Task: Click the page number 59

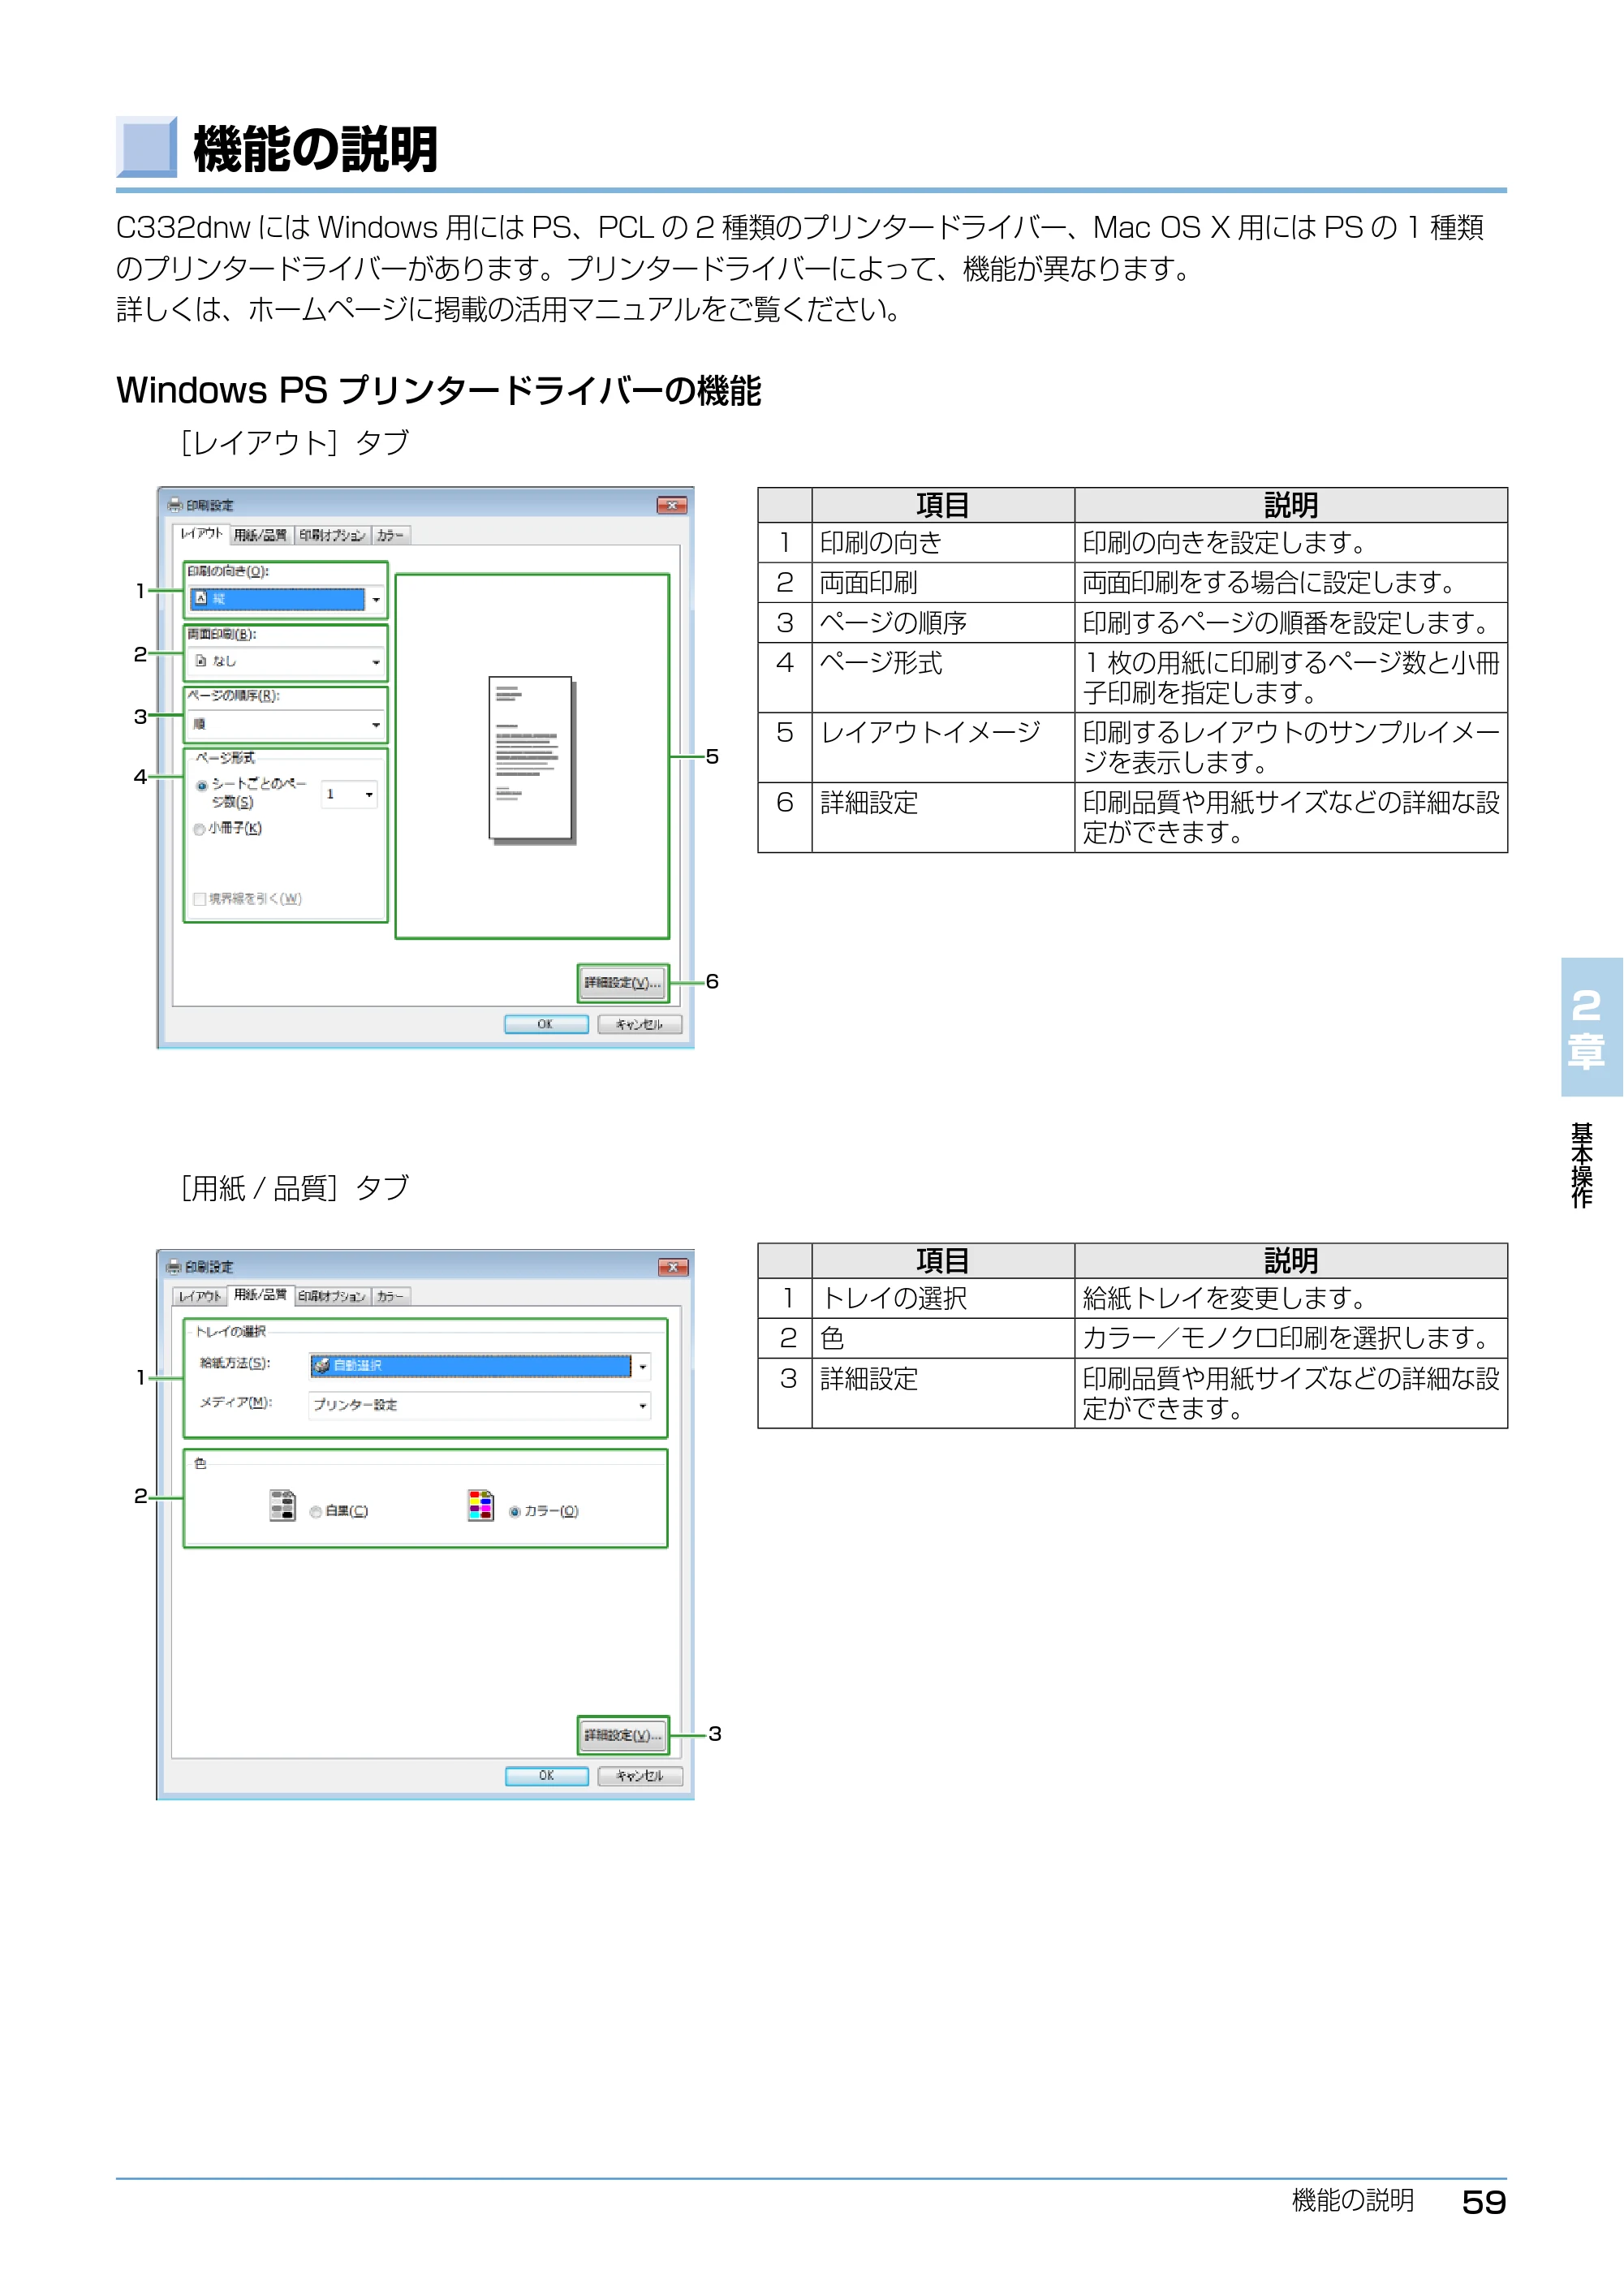Action: (x=1484, y=2203)
